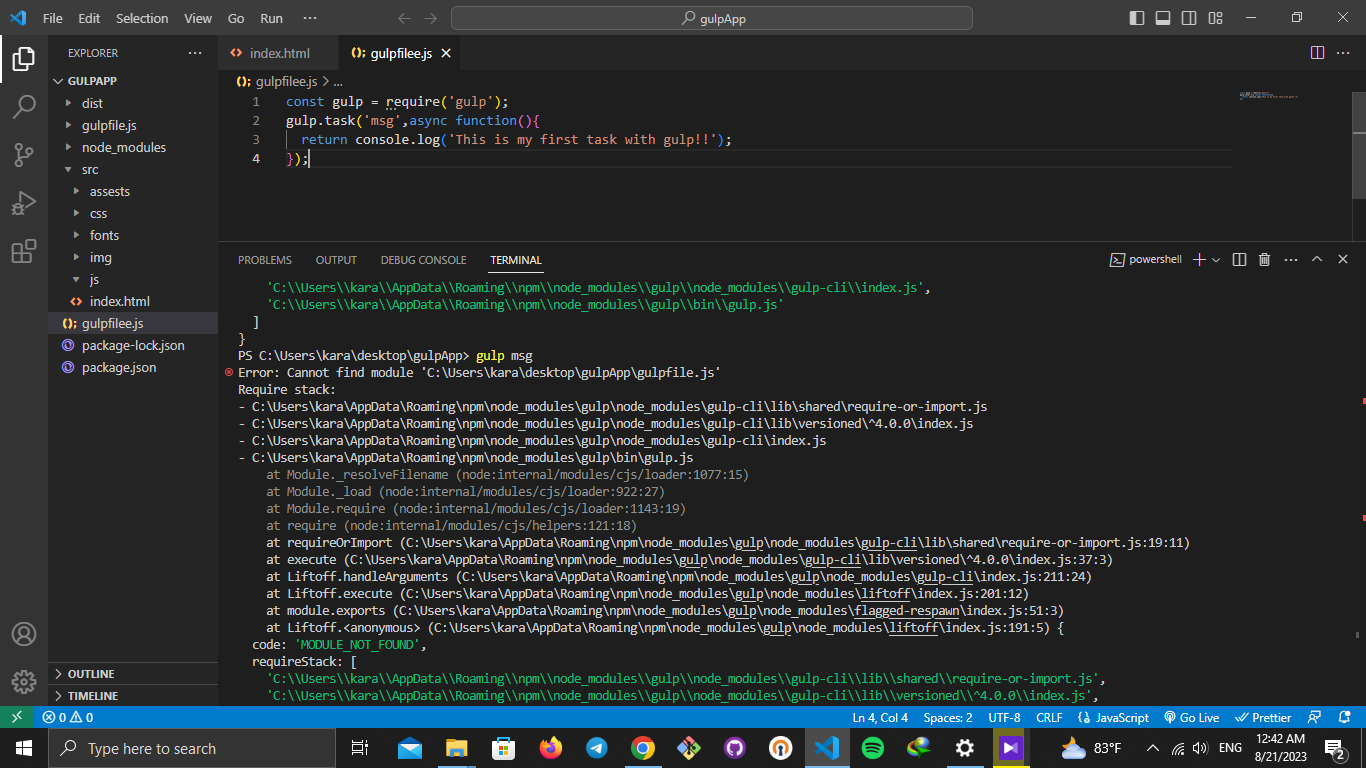Image resolution: width=1366 pixels, height=768 pixels.
Task: Open editor more actions ellipsis
Action: [x=1343, y=53]
